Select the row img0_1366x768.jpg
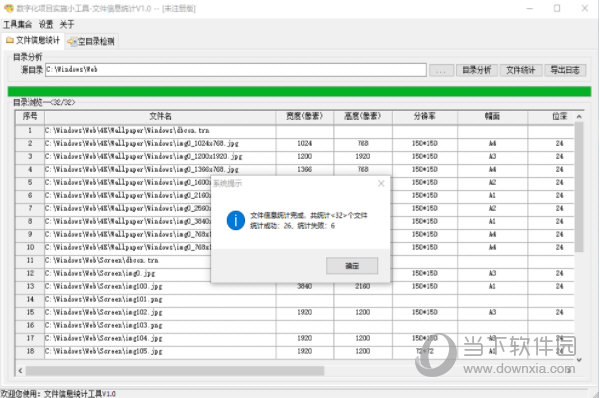Viewport: 600px width, 398px height. (x=295, y=170)
